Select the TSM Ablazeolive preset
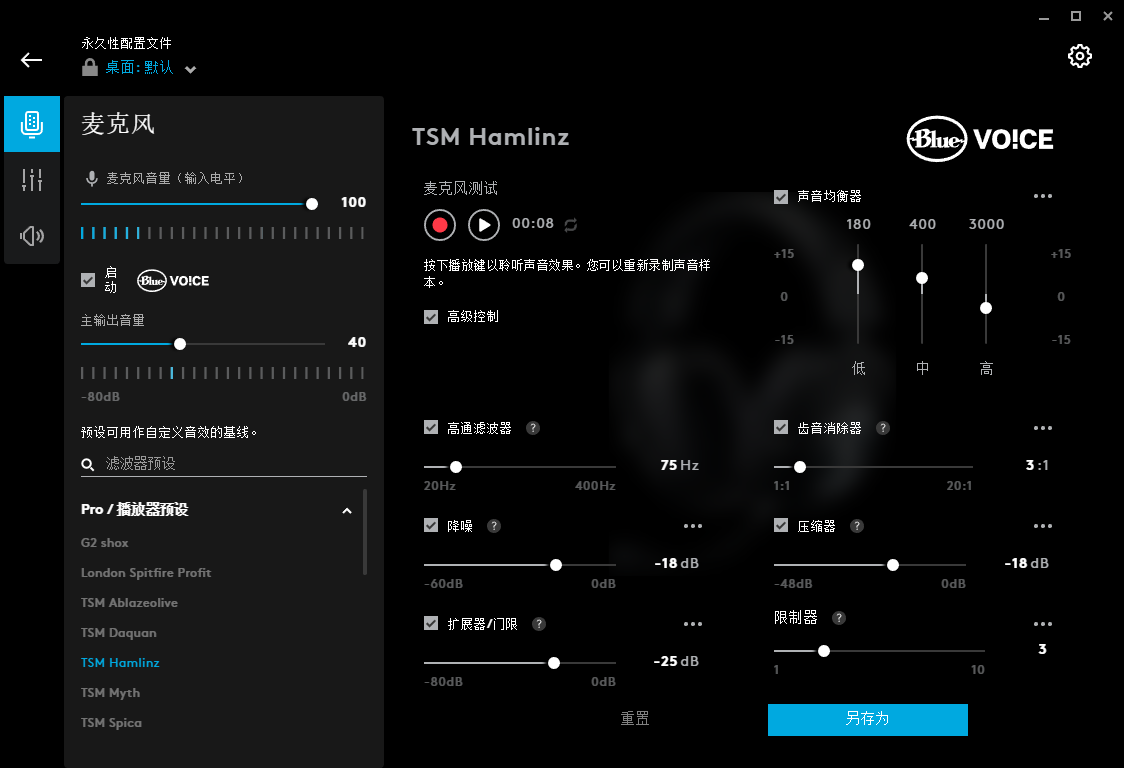Screen dimensions: 1124x768 [x=129, y=603]
